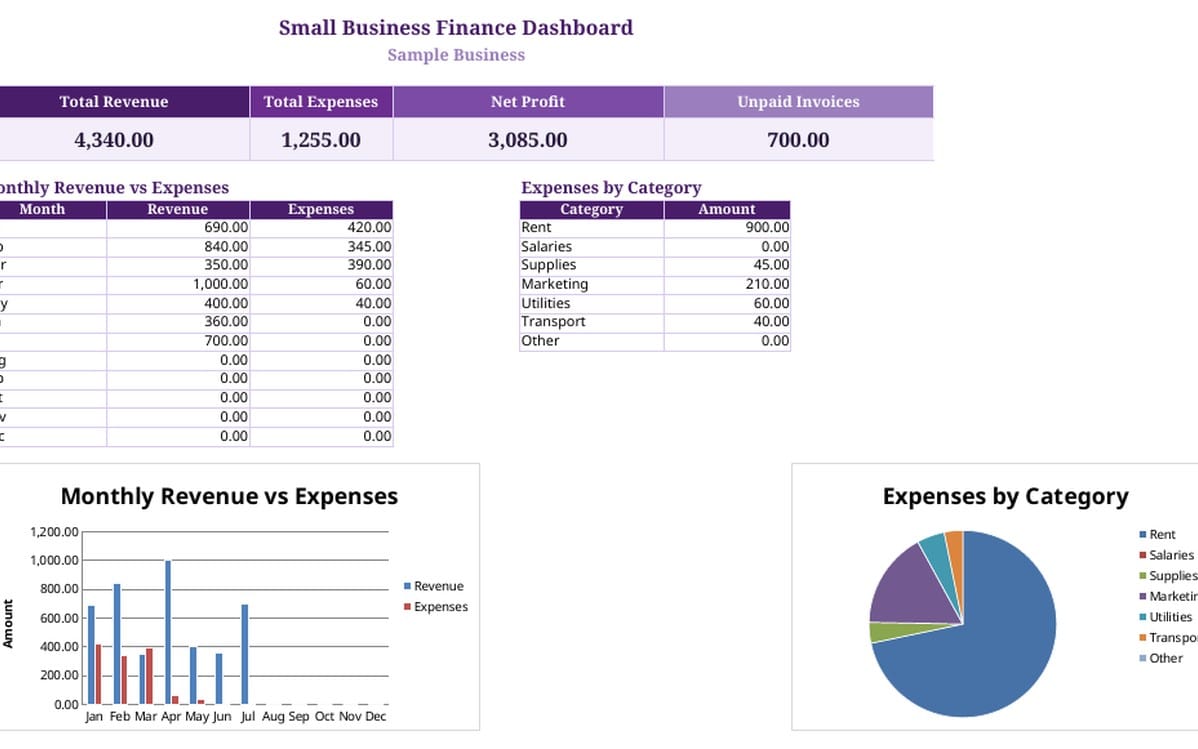Click the Transport row in category table
1198x749 pixels.
pyautogui.click(x=655, y=322)
